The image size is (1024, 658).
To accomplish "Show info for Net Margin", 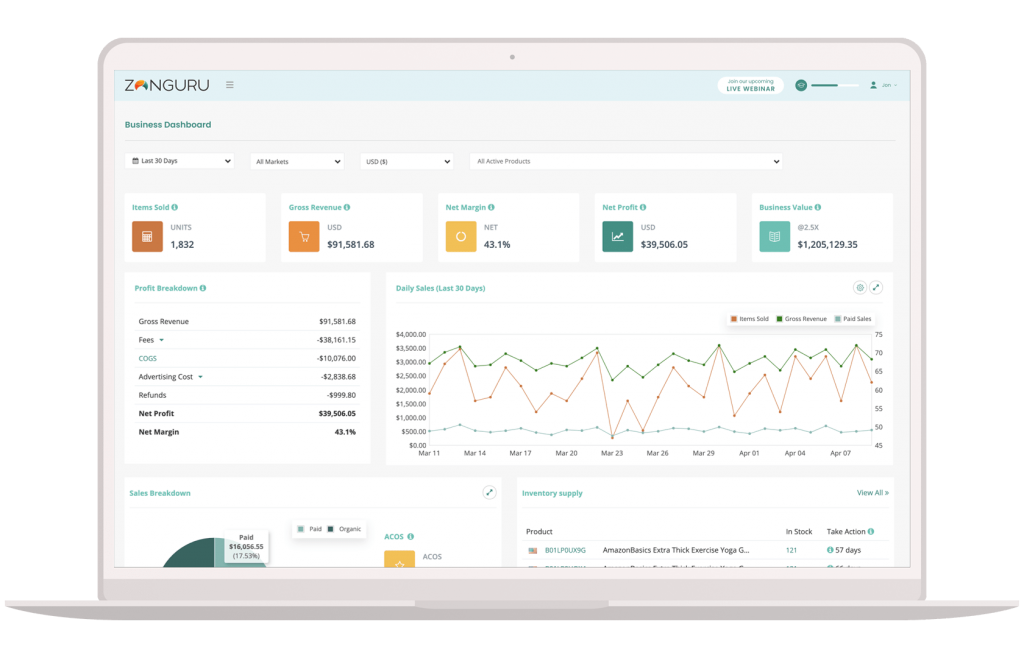I will tap(491, 208).
